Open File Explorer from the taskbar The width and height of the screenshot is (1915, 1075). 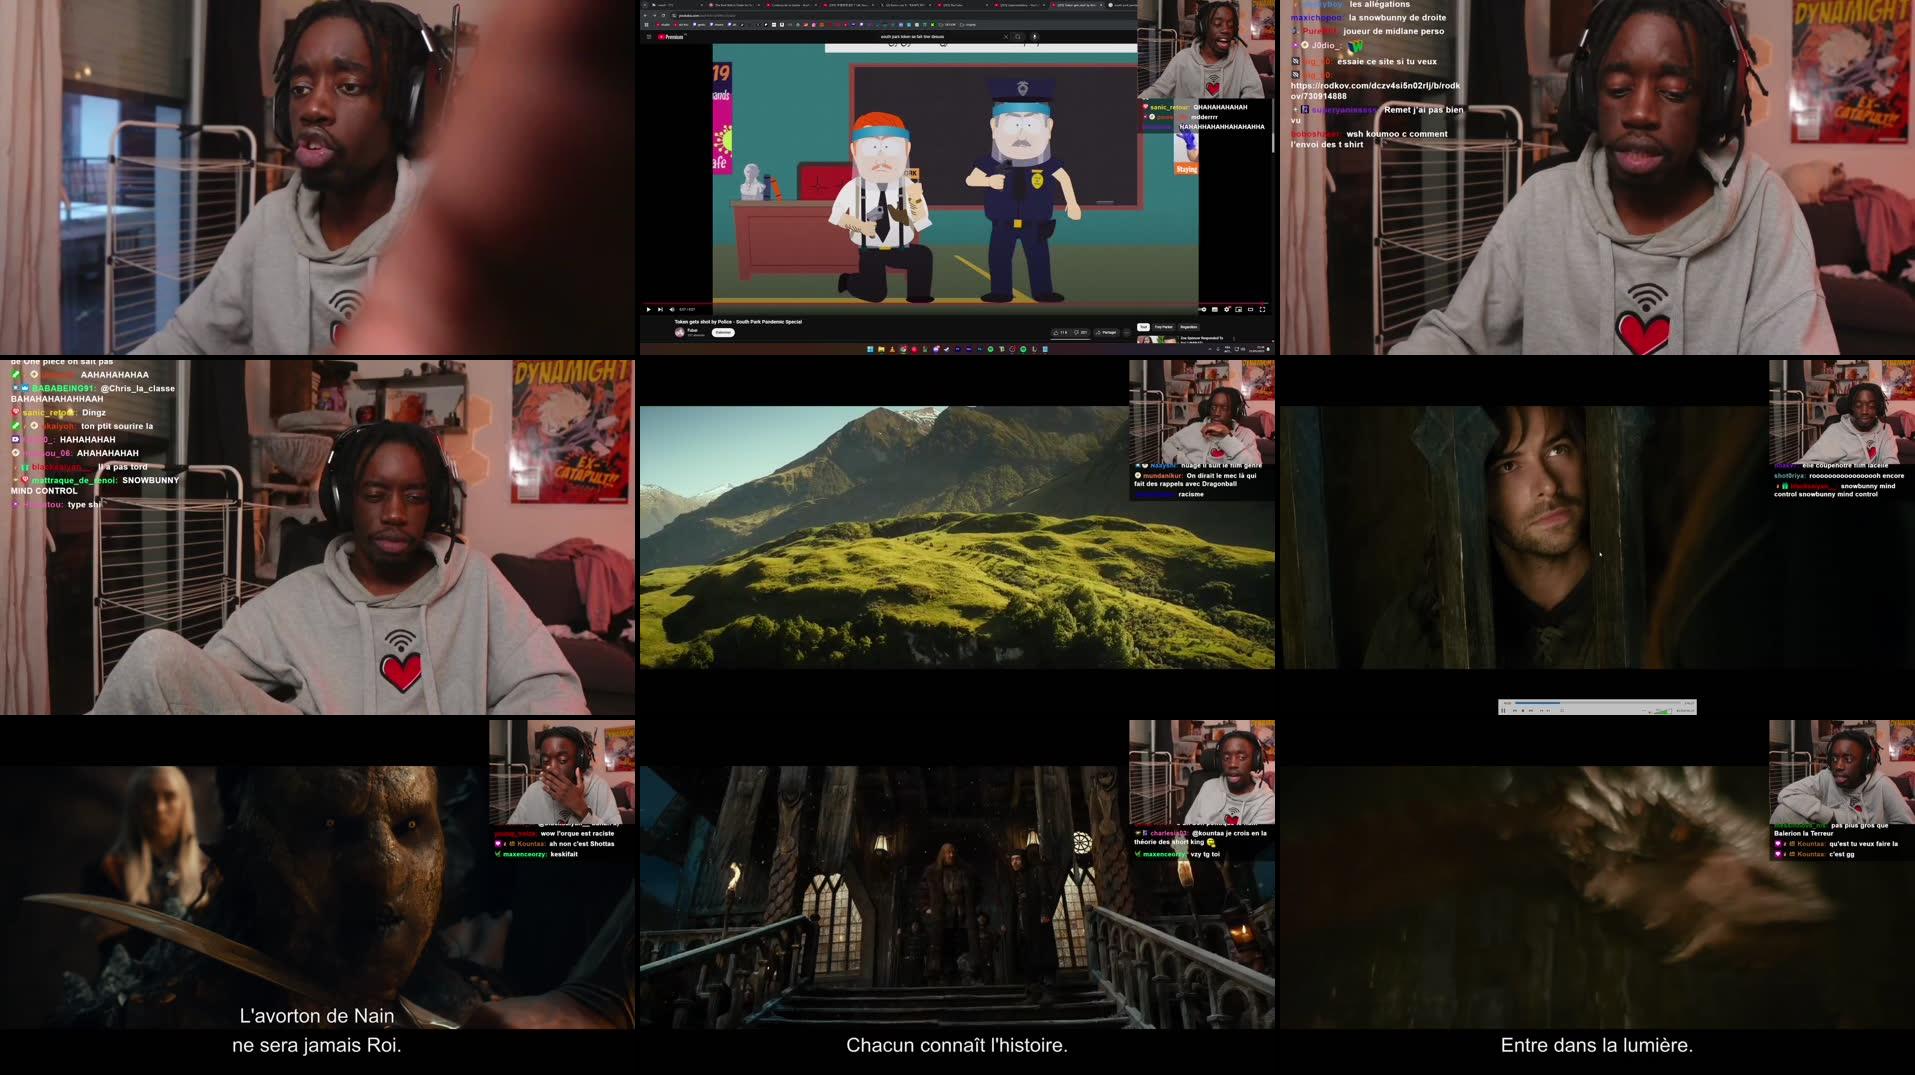click(x=881, y=349)
